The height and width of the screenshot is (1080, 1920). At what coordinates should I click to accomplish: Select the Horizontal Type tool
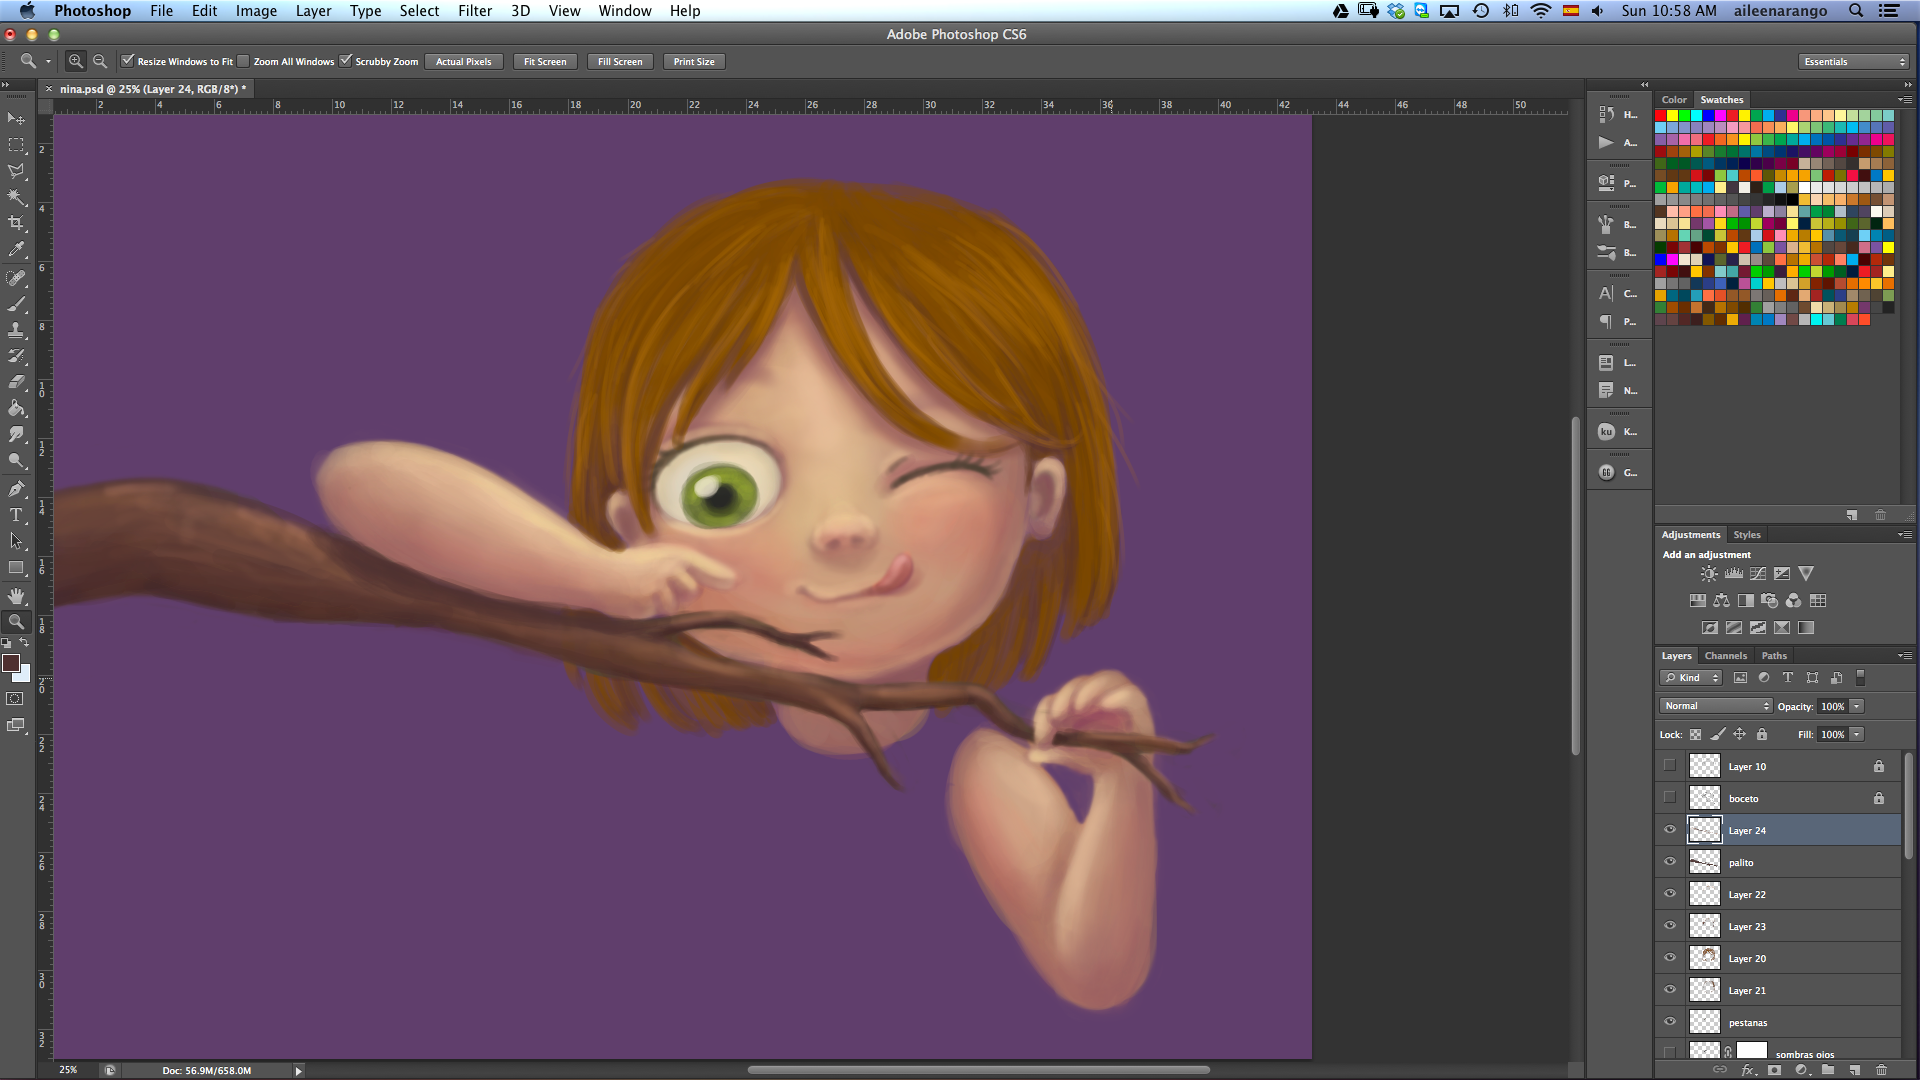(16, 515)
